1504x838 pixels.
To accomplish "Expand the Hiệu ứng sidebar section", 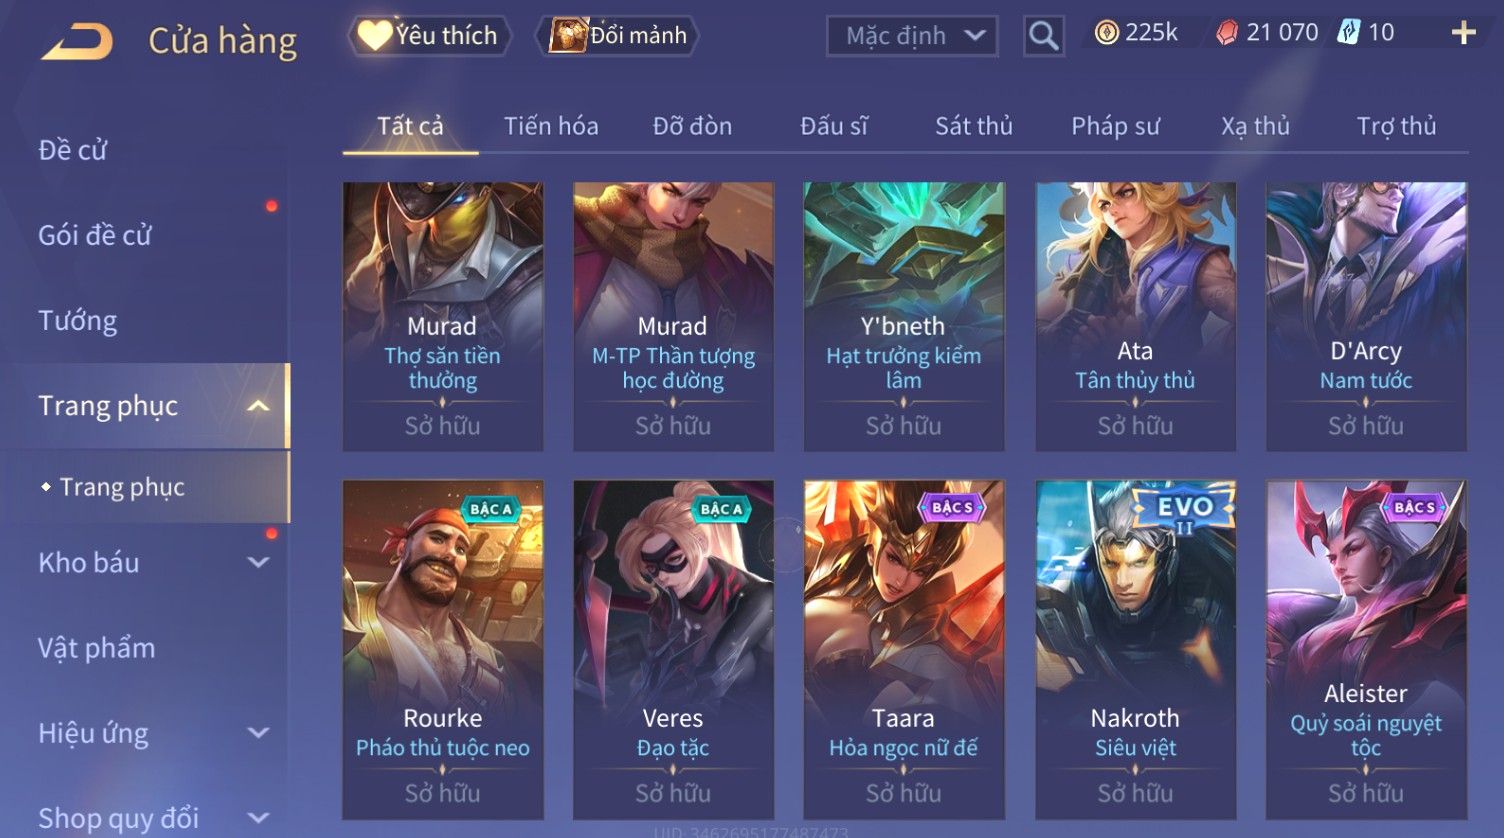I will tap(258, 733).
